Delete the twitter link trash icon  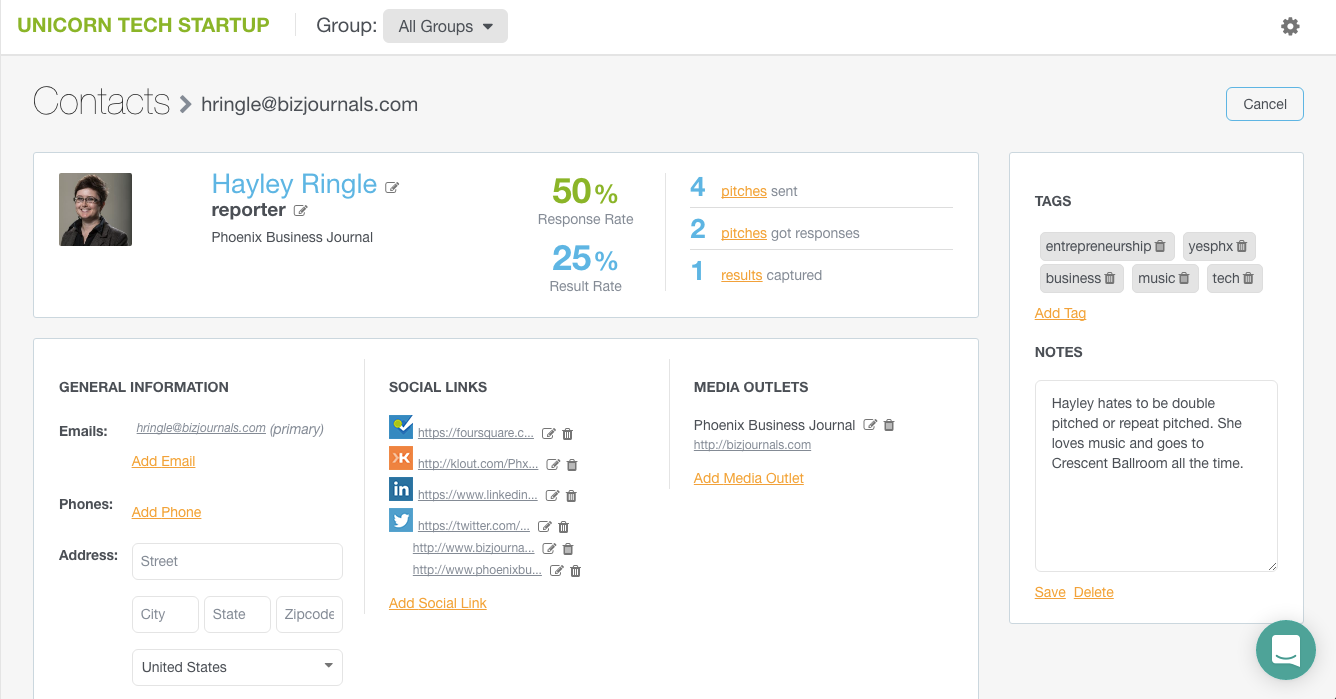tap(563, 527)
